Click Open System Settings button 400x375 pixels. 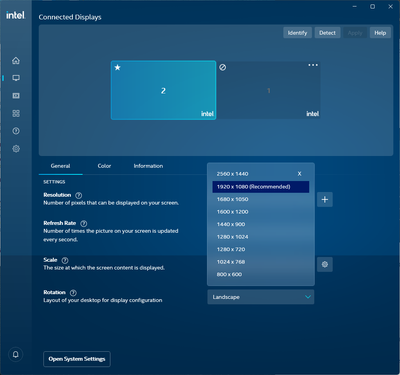click(77, 359)
